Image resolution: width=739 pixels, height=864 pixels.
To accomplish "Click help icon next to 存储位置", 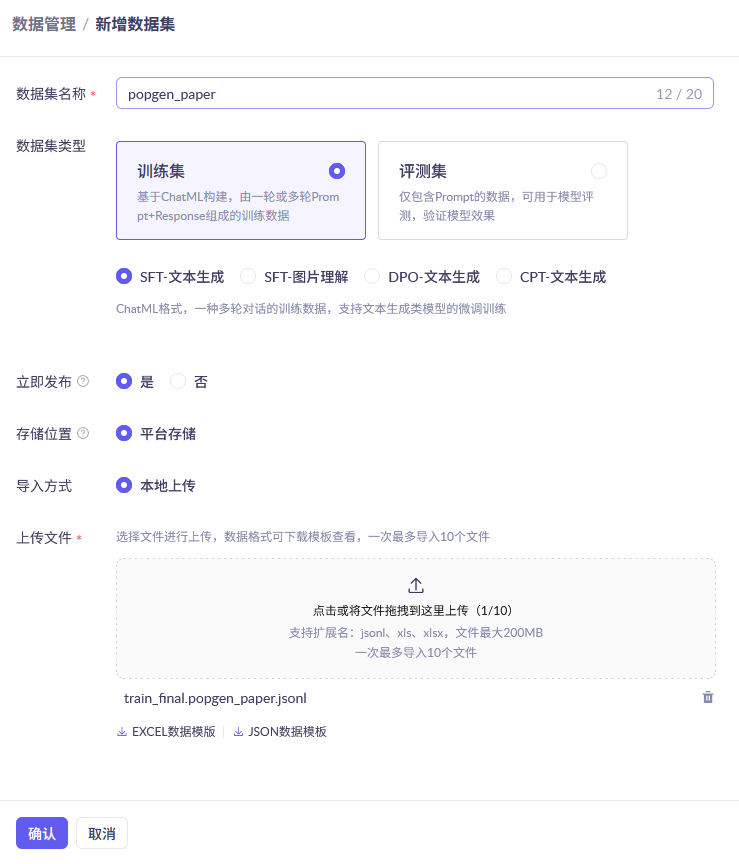I will pyautogui.click(x=83, y=433).
